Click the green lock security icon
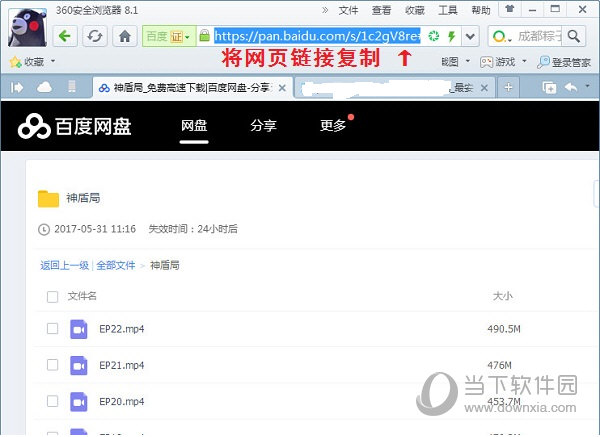This screenshot has width=601, height=437. click(x=205, y=36)
